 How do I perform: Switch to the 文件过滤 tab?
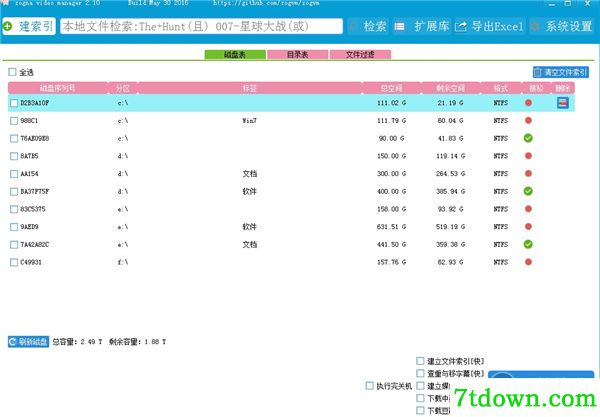pos(360,55)
